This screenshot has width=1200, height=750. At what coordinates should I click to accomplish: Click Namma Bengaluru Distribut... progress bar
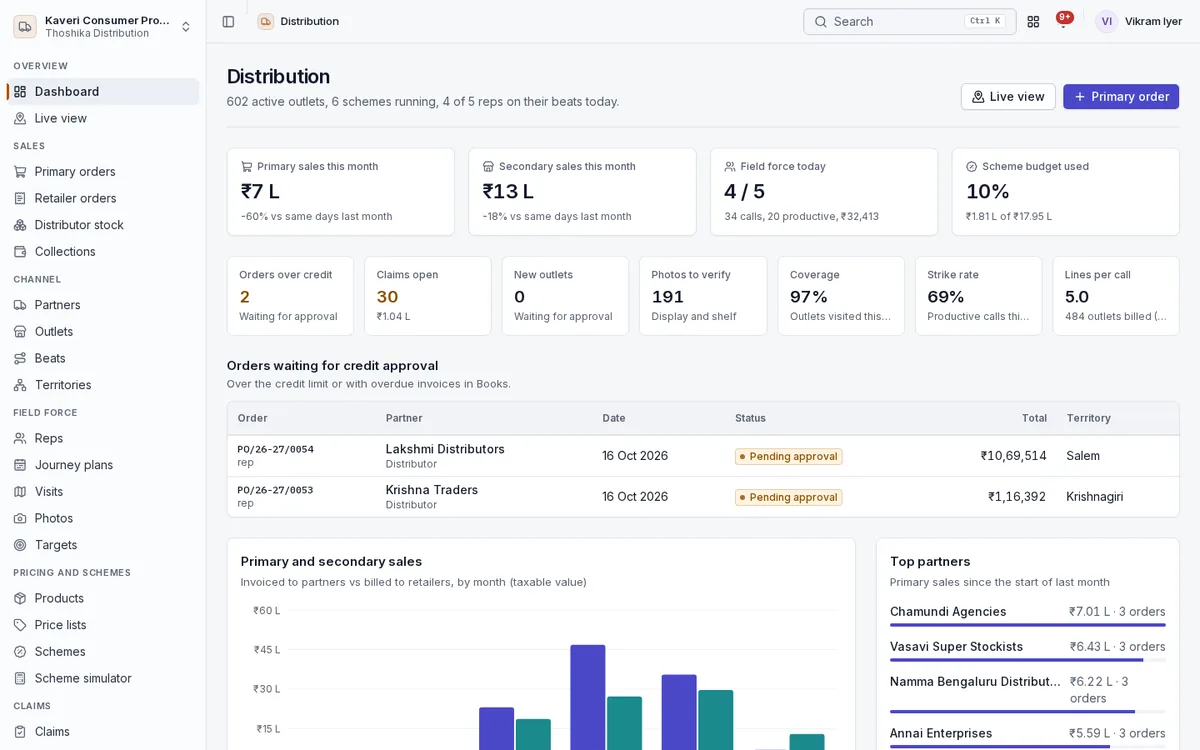[x=1028, y=712]
